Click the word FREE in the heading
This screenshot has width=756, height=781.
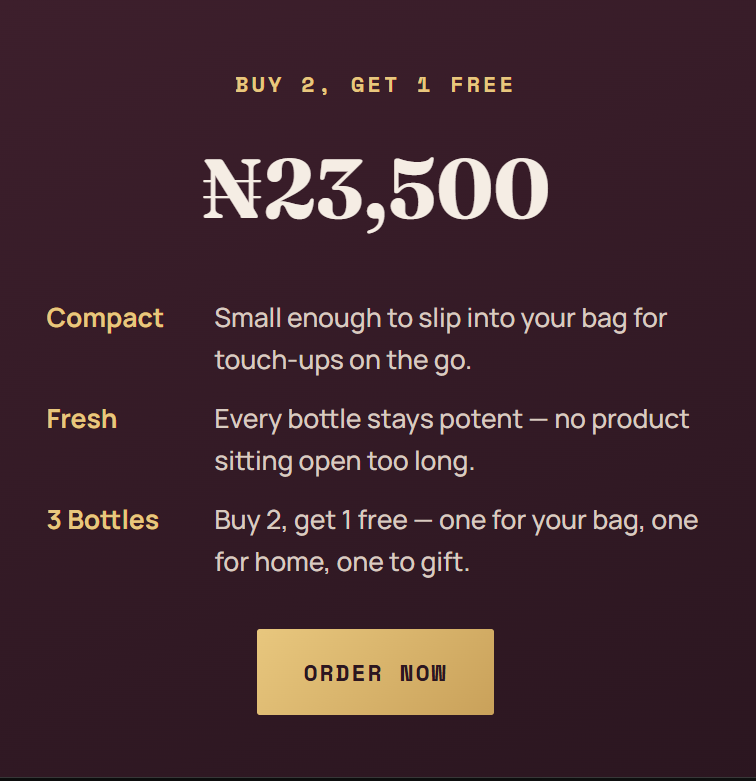pyautogui.click(x=482, y=85)
